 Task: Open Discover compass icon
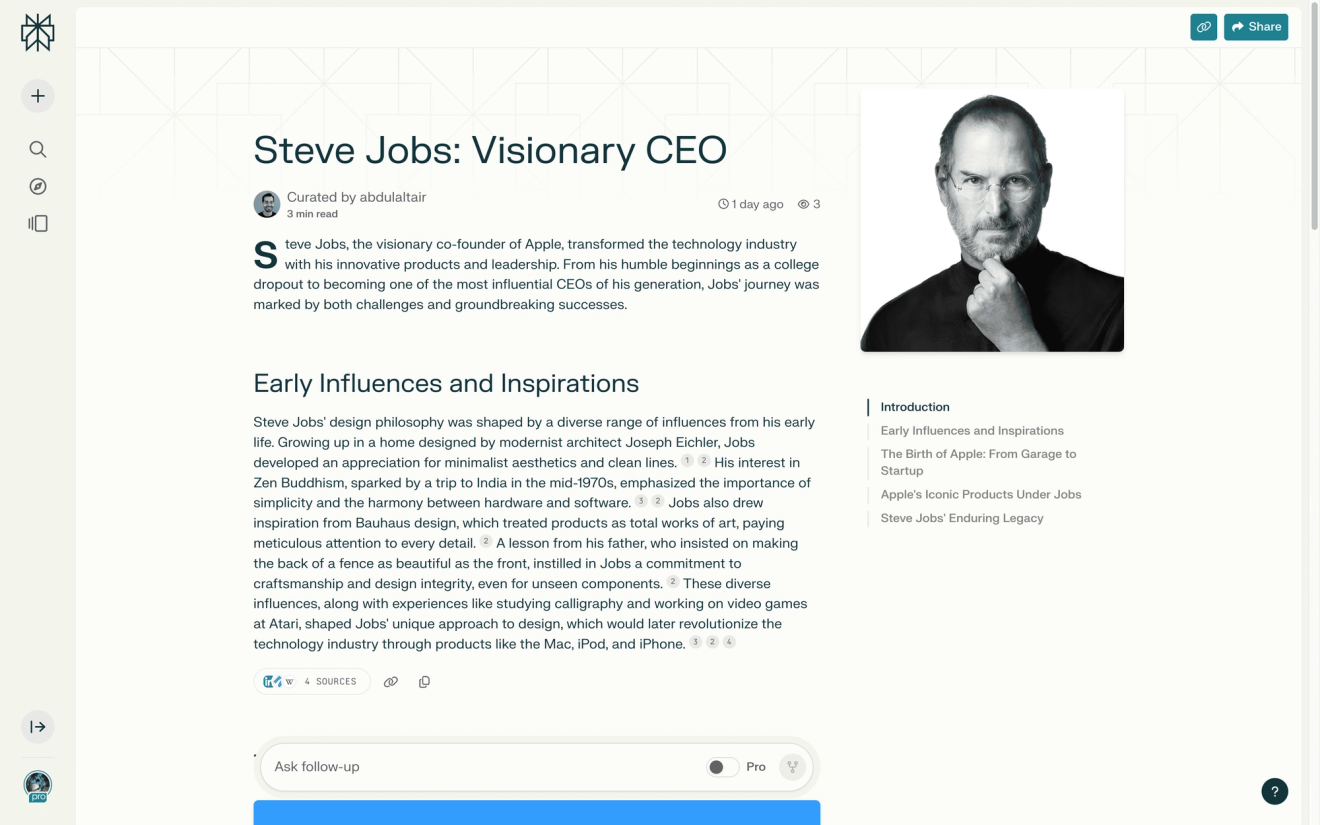(x=38, y=186)
